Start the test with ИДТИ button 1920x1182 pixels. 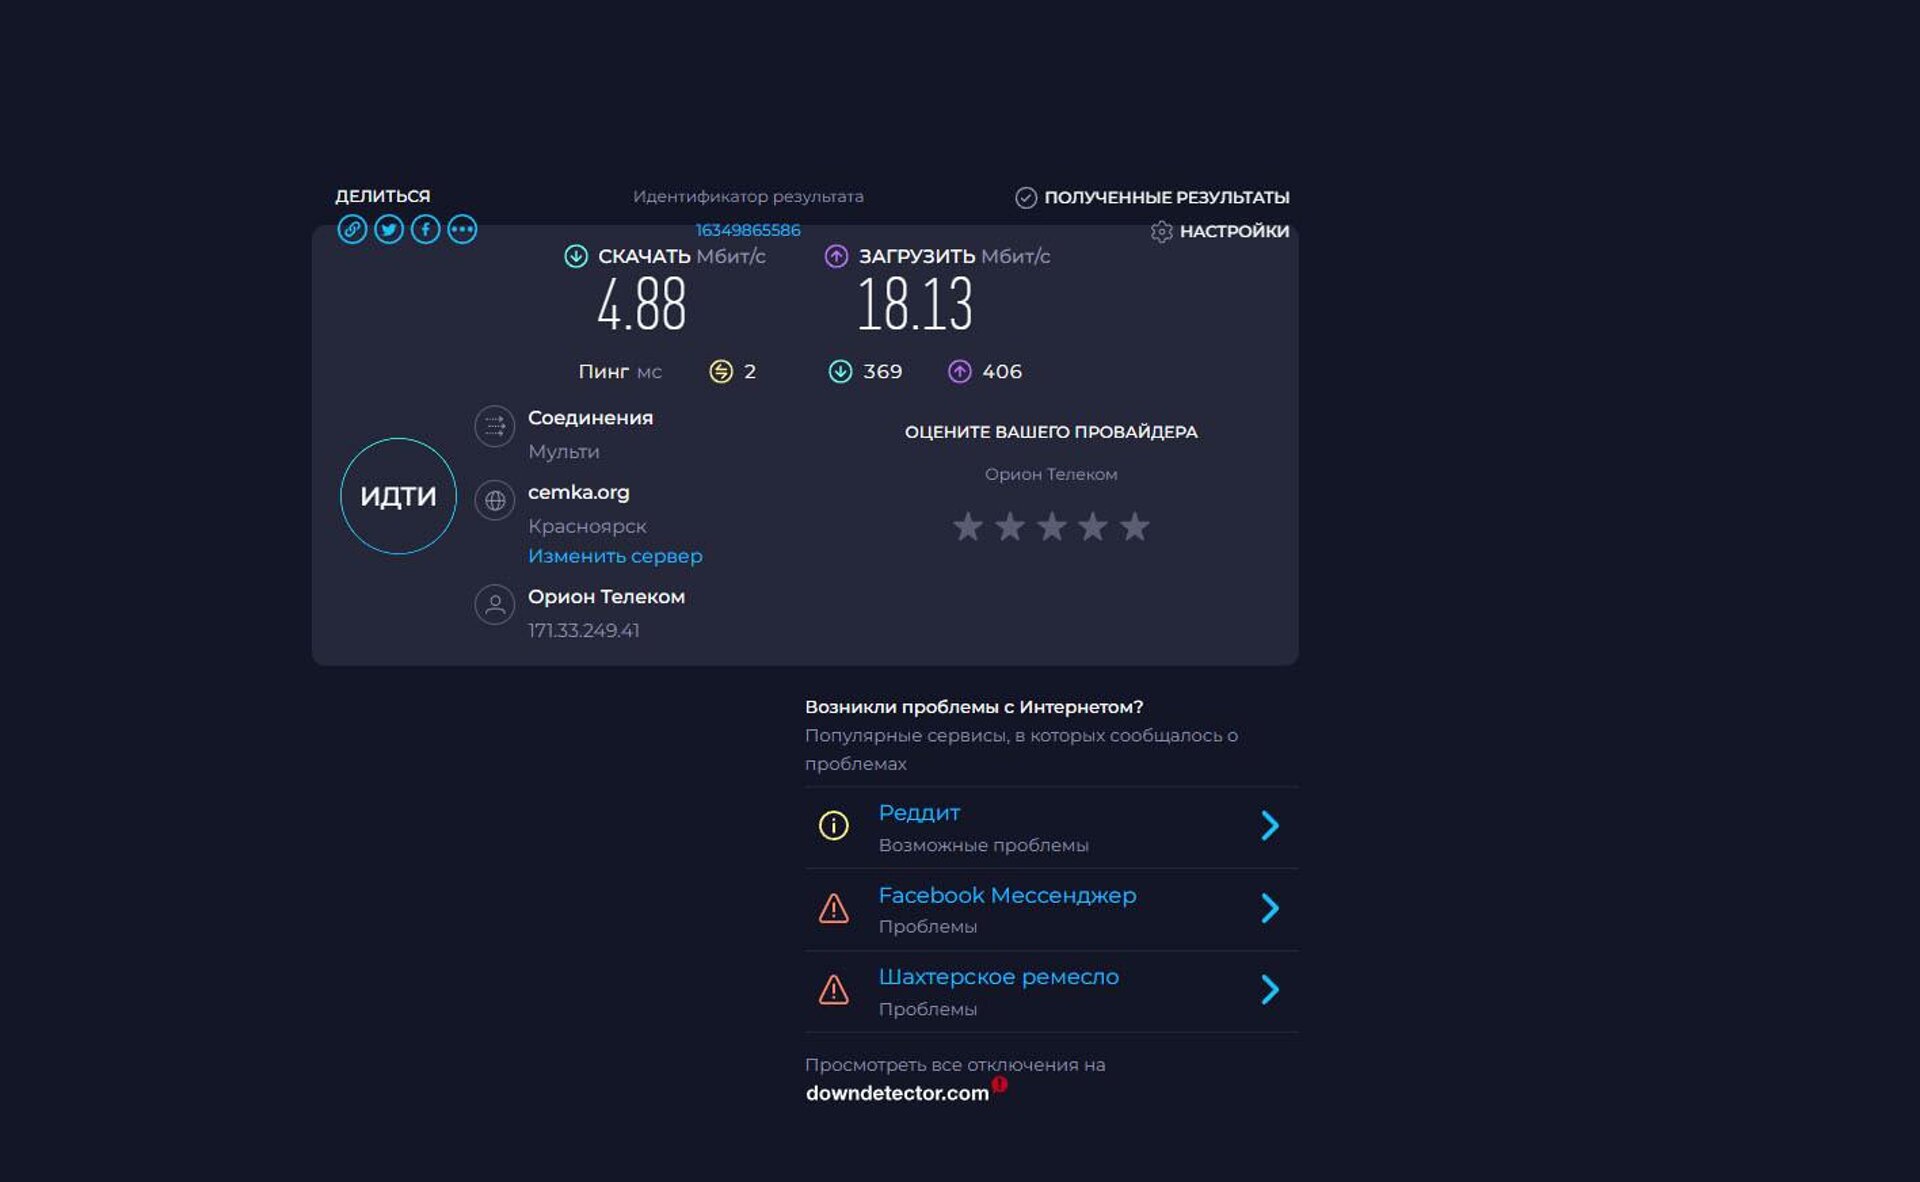tap(398, 496)
